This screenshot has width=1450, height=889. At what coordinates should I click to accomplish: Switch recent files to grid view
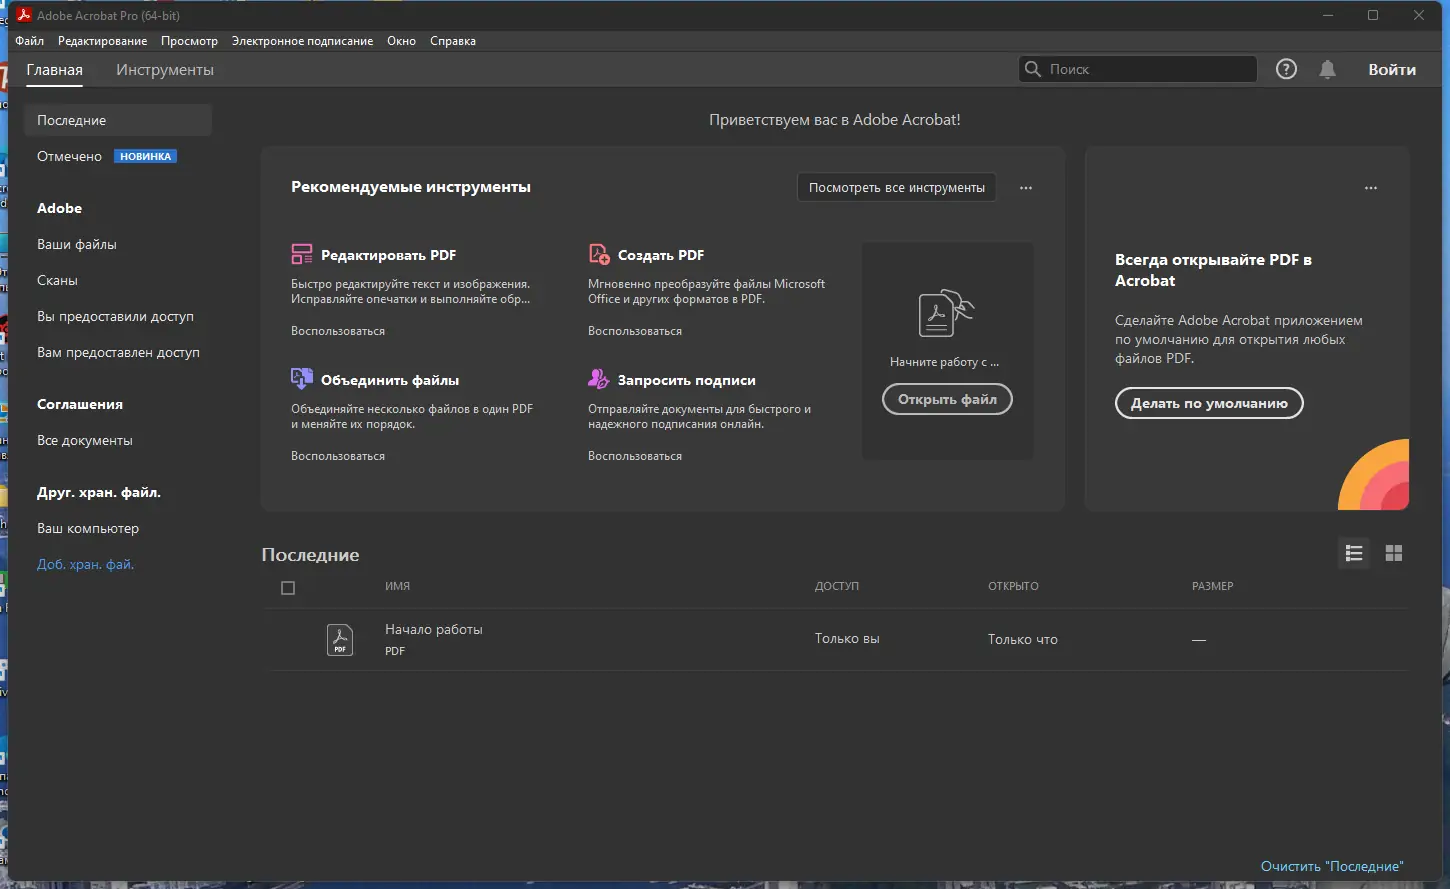1394,553
